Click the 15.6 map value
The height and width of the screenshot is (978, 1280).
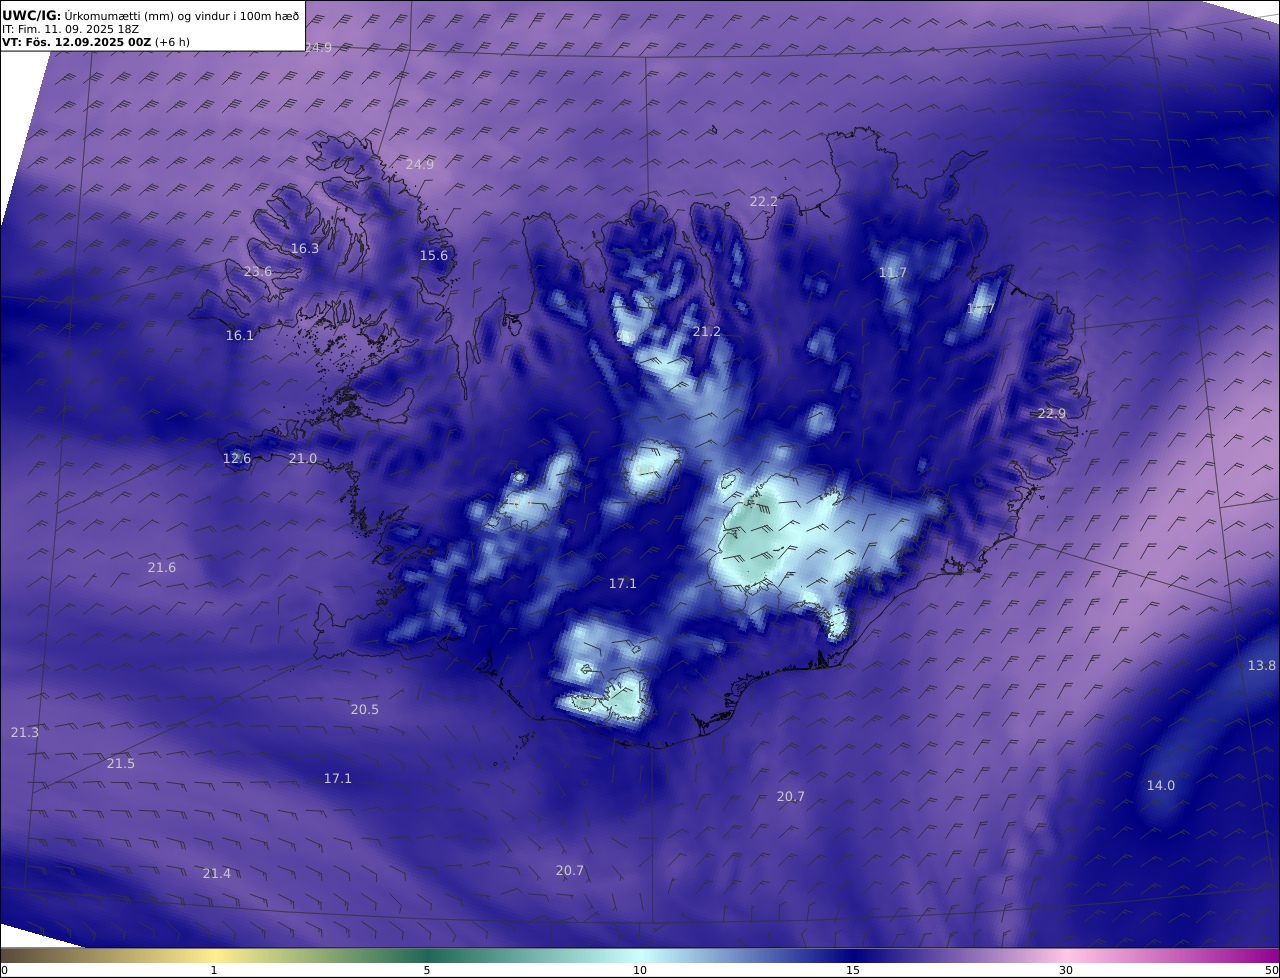point(433,255)
